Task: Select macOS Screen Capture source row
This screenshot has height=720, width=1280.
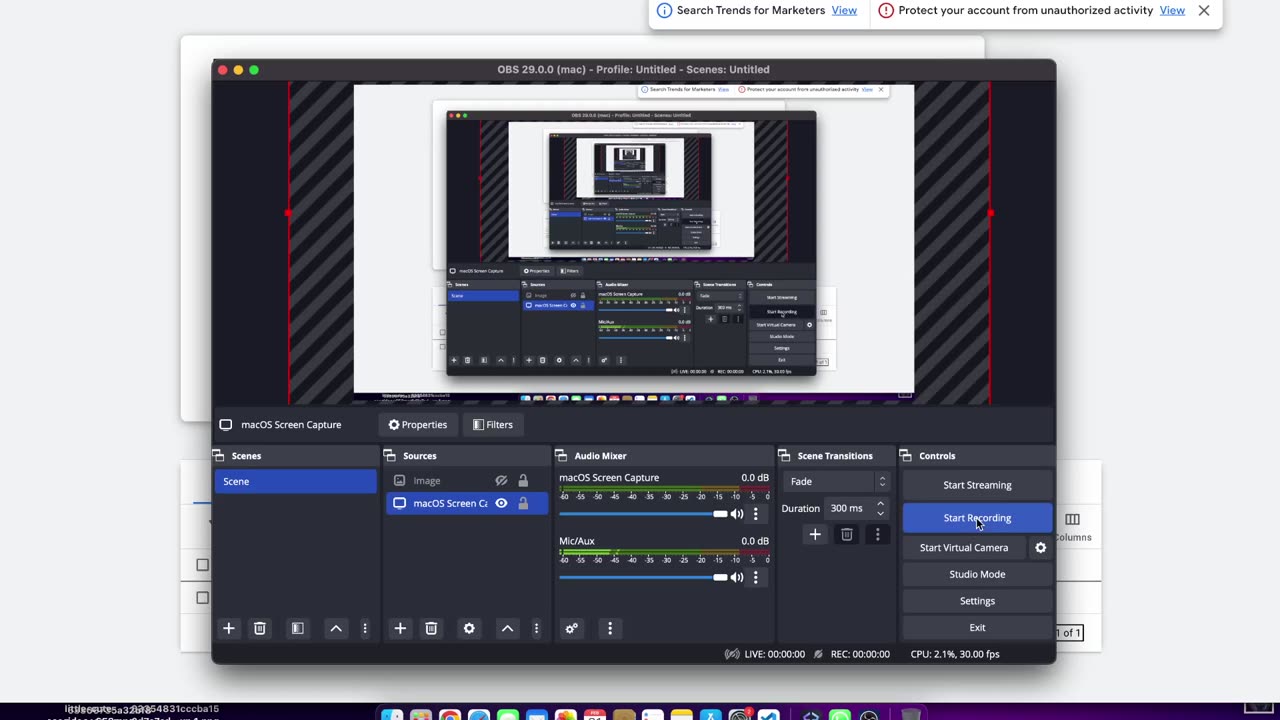Action: (x=467, y=503)
